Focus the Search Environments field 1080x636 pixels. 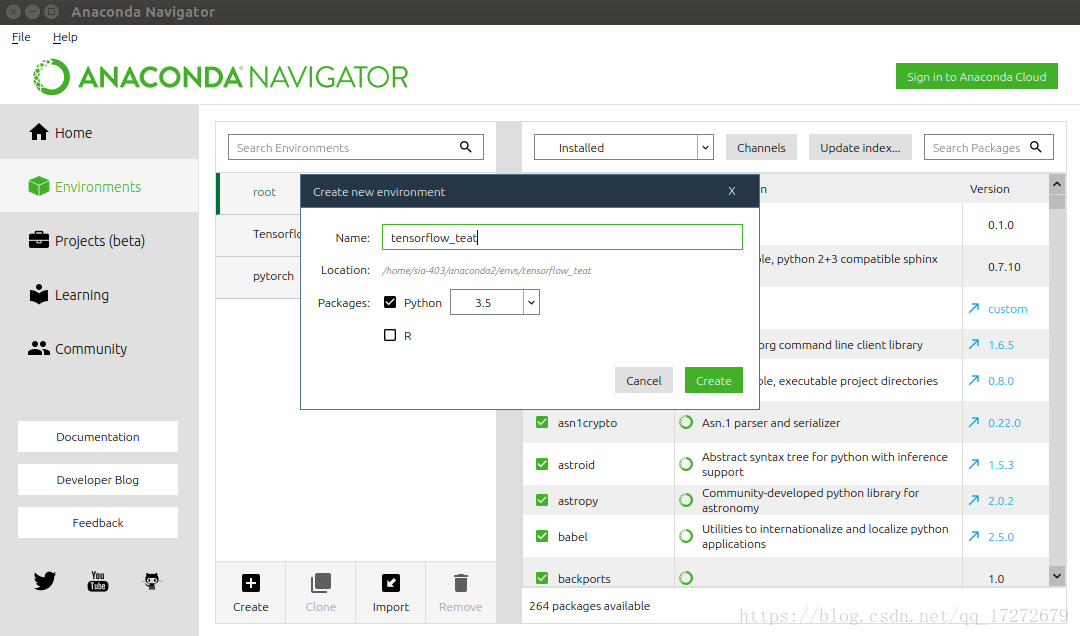355,147
